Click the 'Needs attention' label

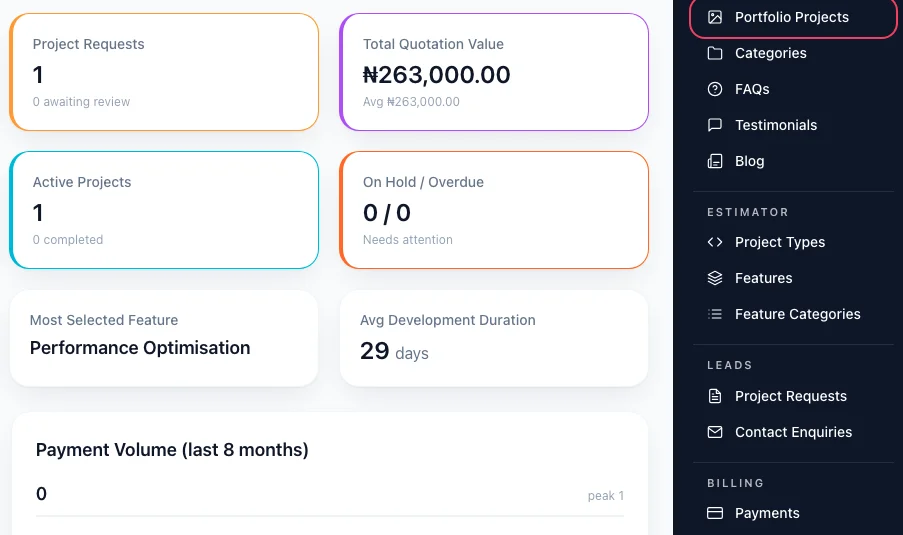pos(408,240)
